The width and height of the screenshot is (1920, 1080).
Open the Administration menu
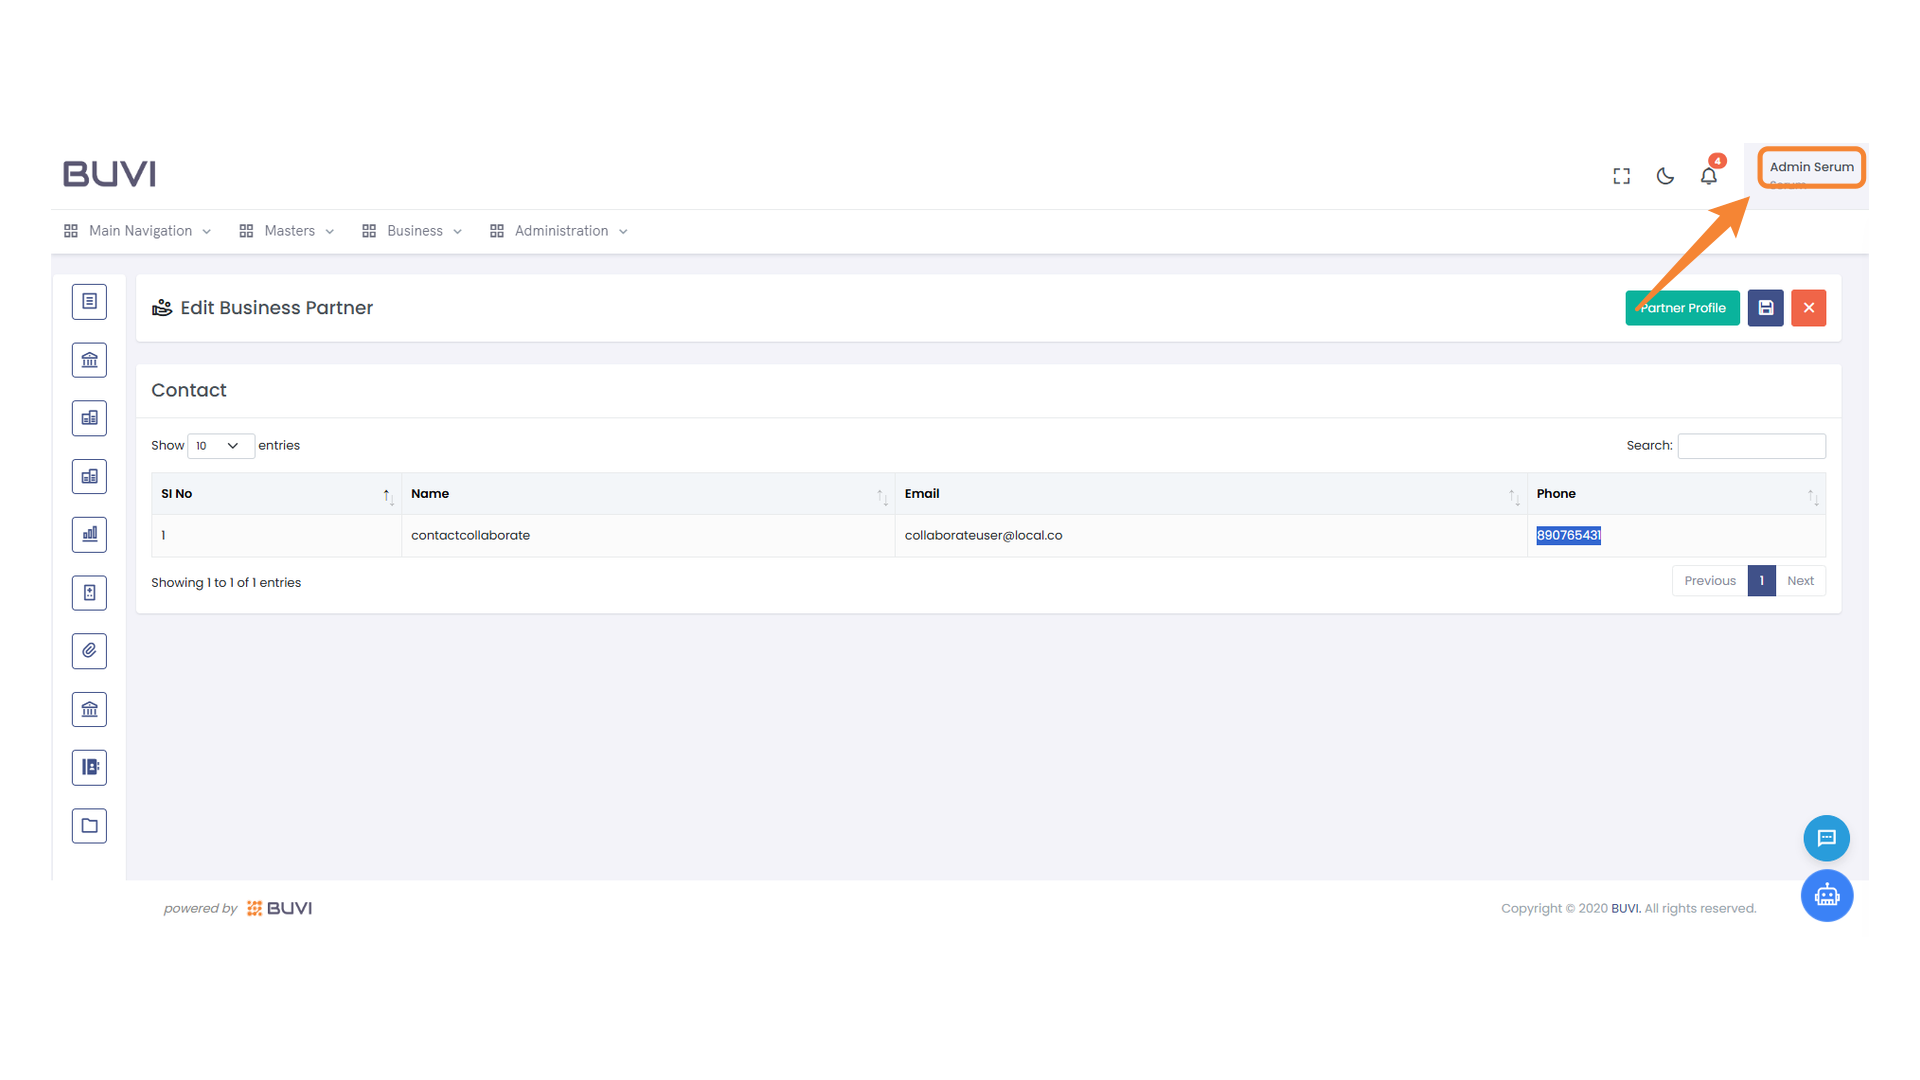pyautogui.click(x=560, y=230)
